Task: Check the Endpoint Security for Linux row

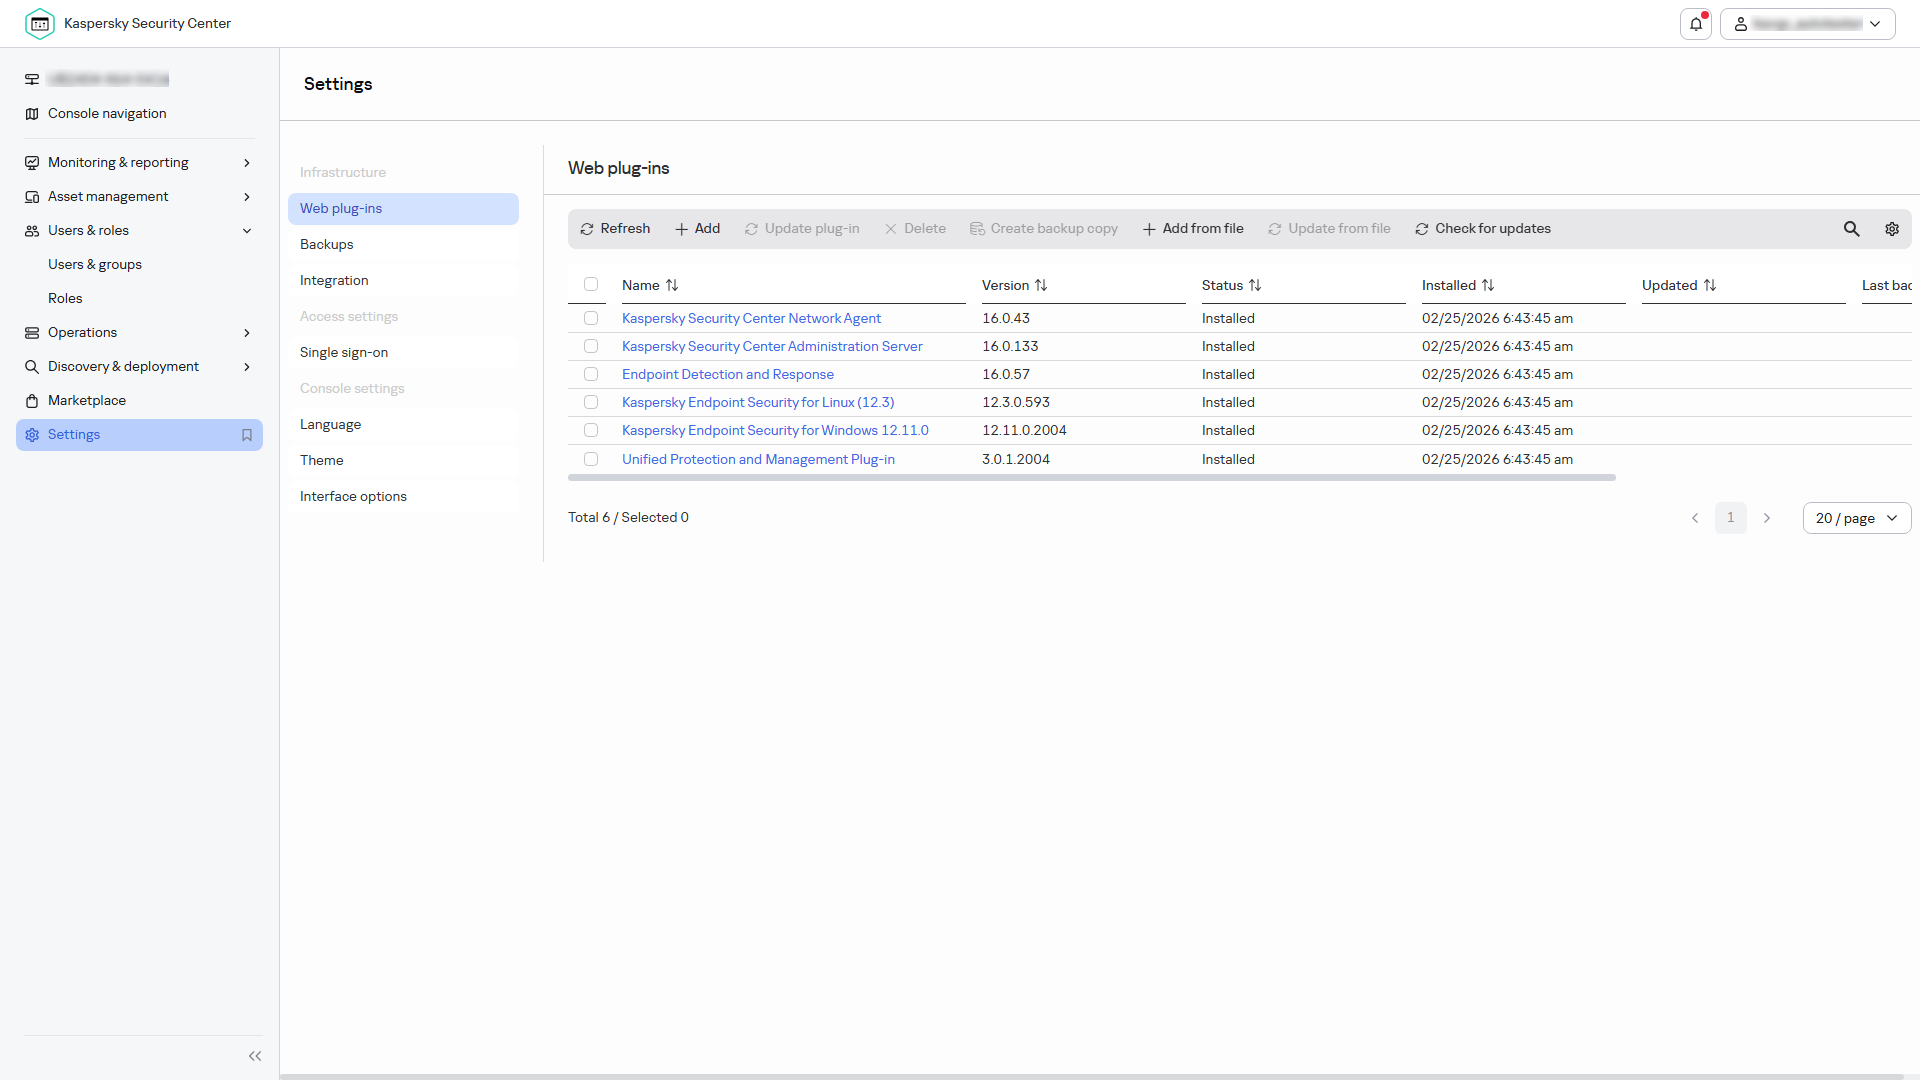Action: [x=591, y=402]
